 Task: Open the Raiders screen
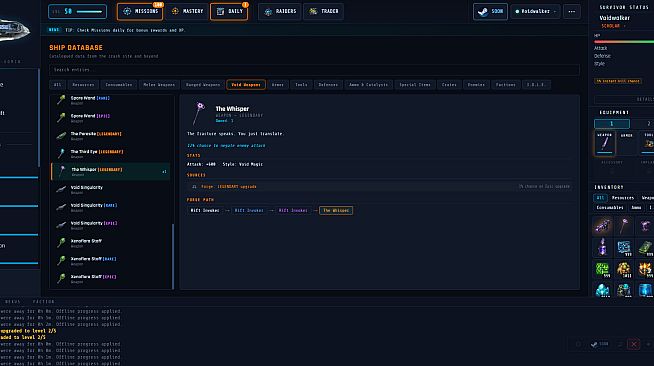[280, 11]
